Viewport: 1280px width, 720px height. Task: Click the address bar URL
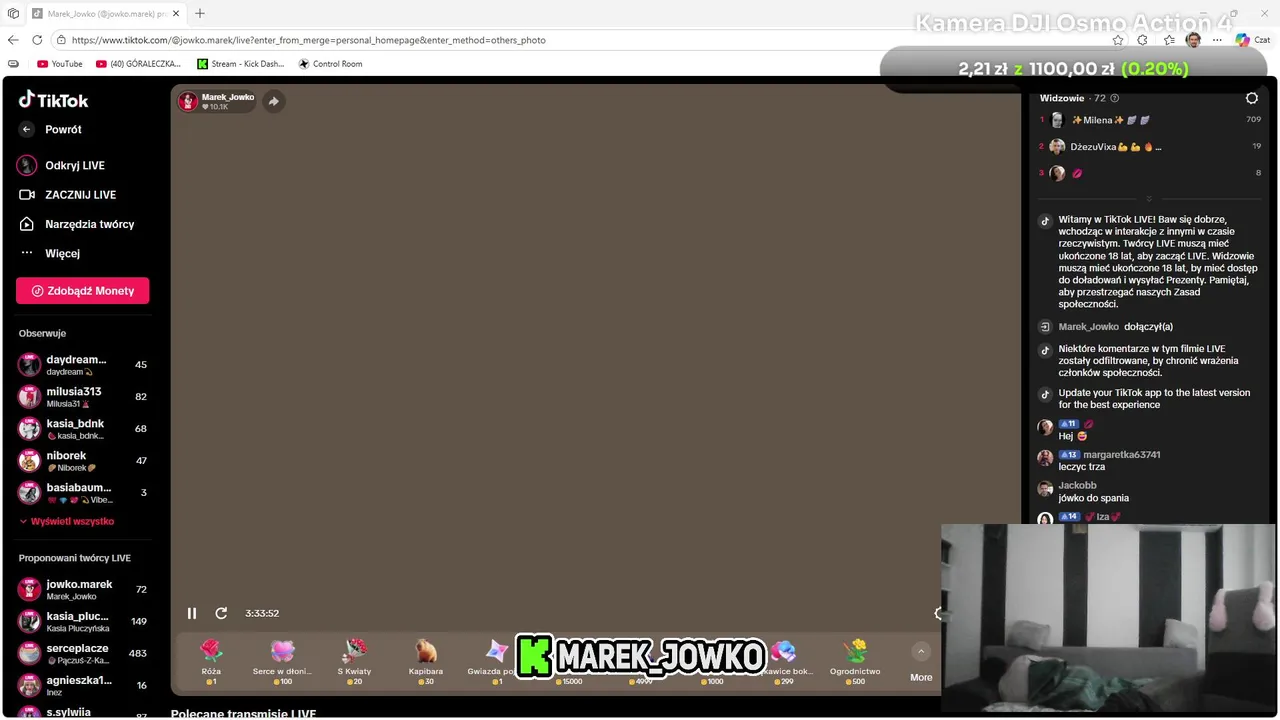[x=309, y=40]
